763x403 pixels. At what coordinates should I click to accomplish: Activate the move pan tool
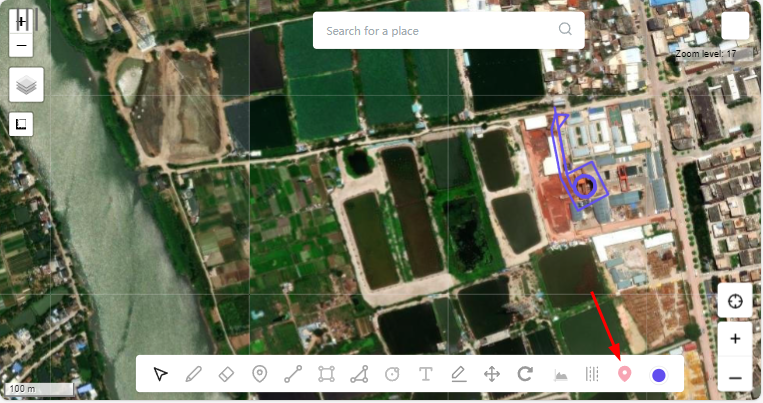click(x=491, y=374)
